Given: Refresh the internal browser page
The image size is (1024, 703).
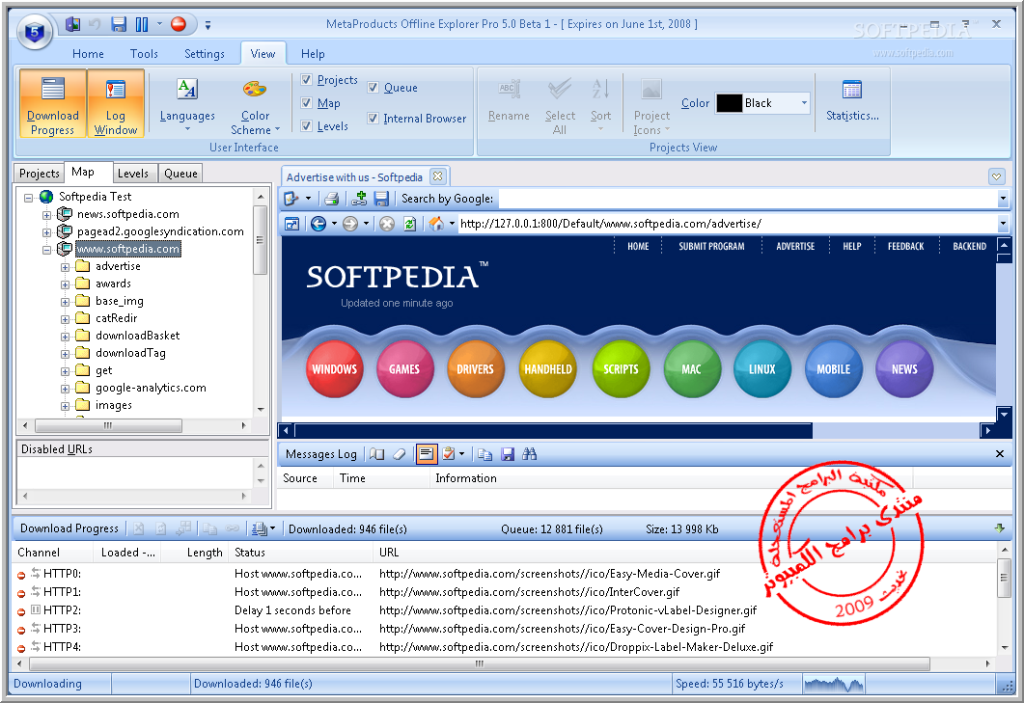Looking at the screenshot, I should coord(409,224).
